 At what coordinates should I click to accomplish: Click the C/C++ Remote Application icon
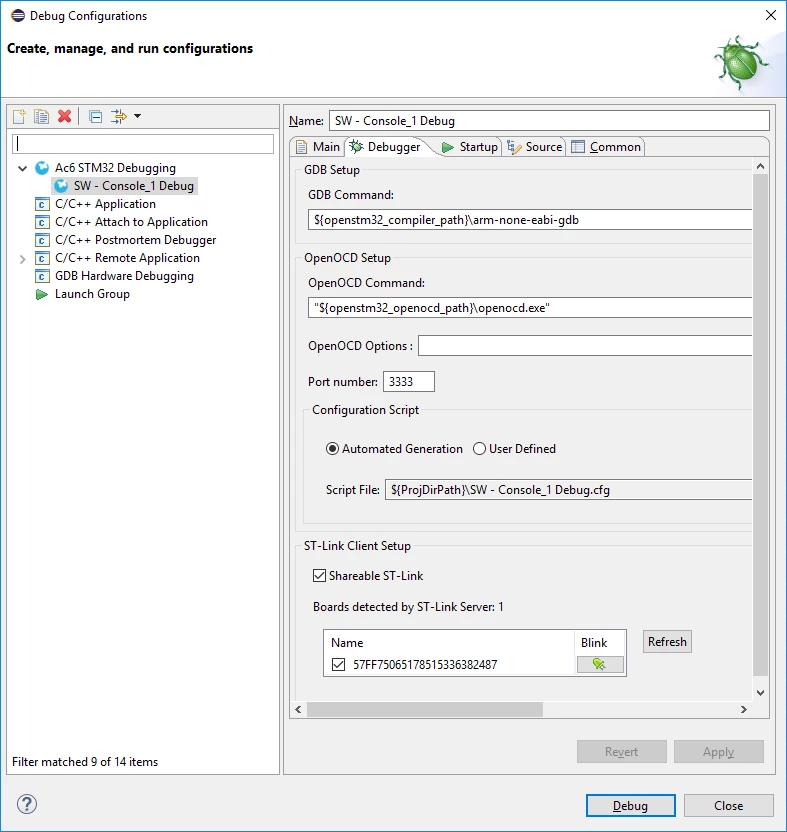coord(42,258)
